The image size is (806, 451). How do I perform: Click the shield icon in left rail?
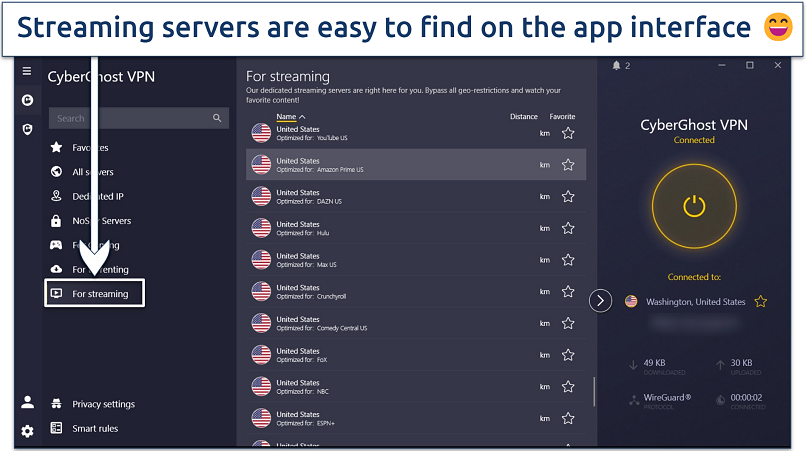27,129
